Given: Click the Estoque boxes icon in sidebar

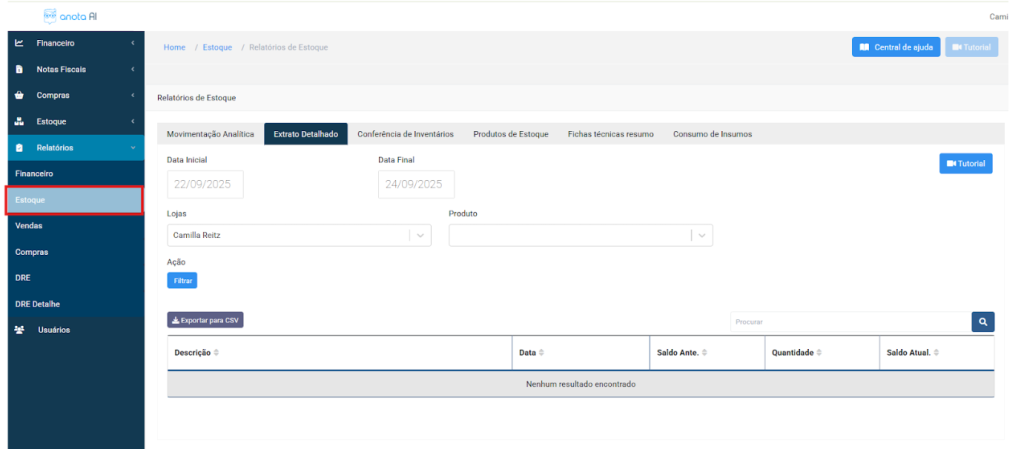Looking at the screenshot, I should [19, 122].
